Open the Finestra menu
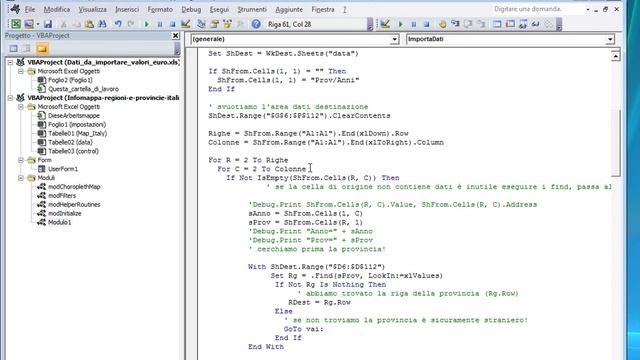The image size is (640, 360). (323, 9)
